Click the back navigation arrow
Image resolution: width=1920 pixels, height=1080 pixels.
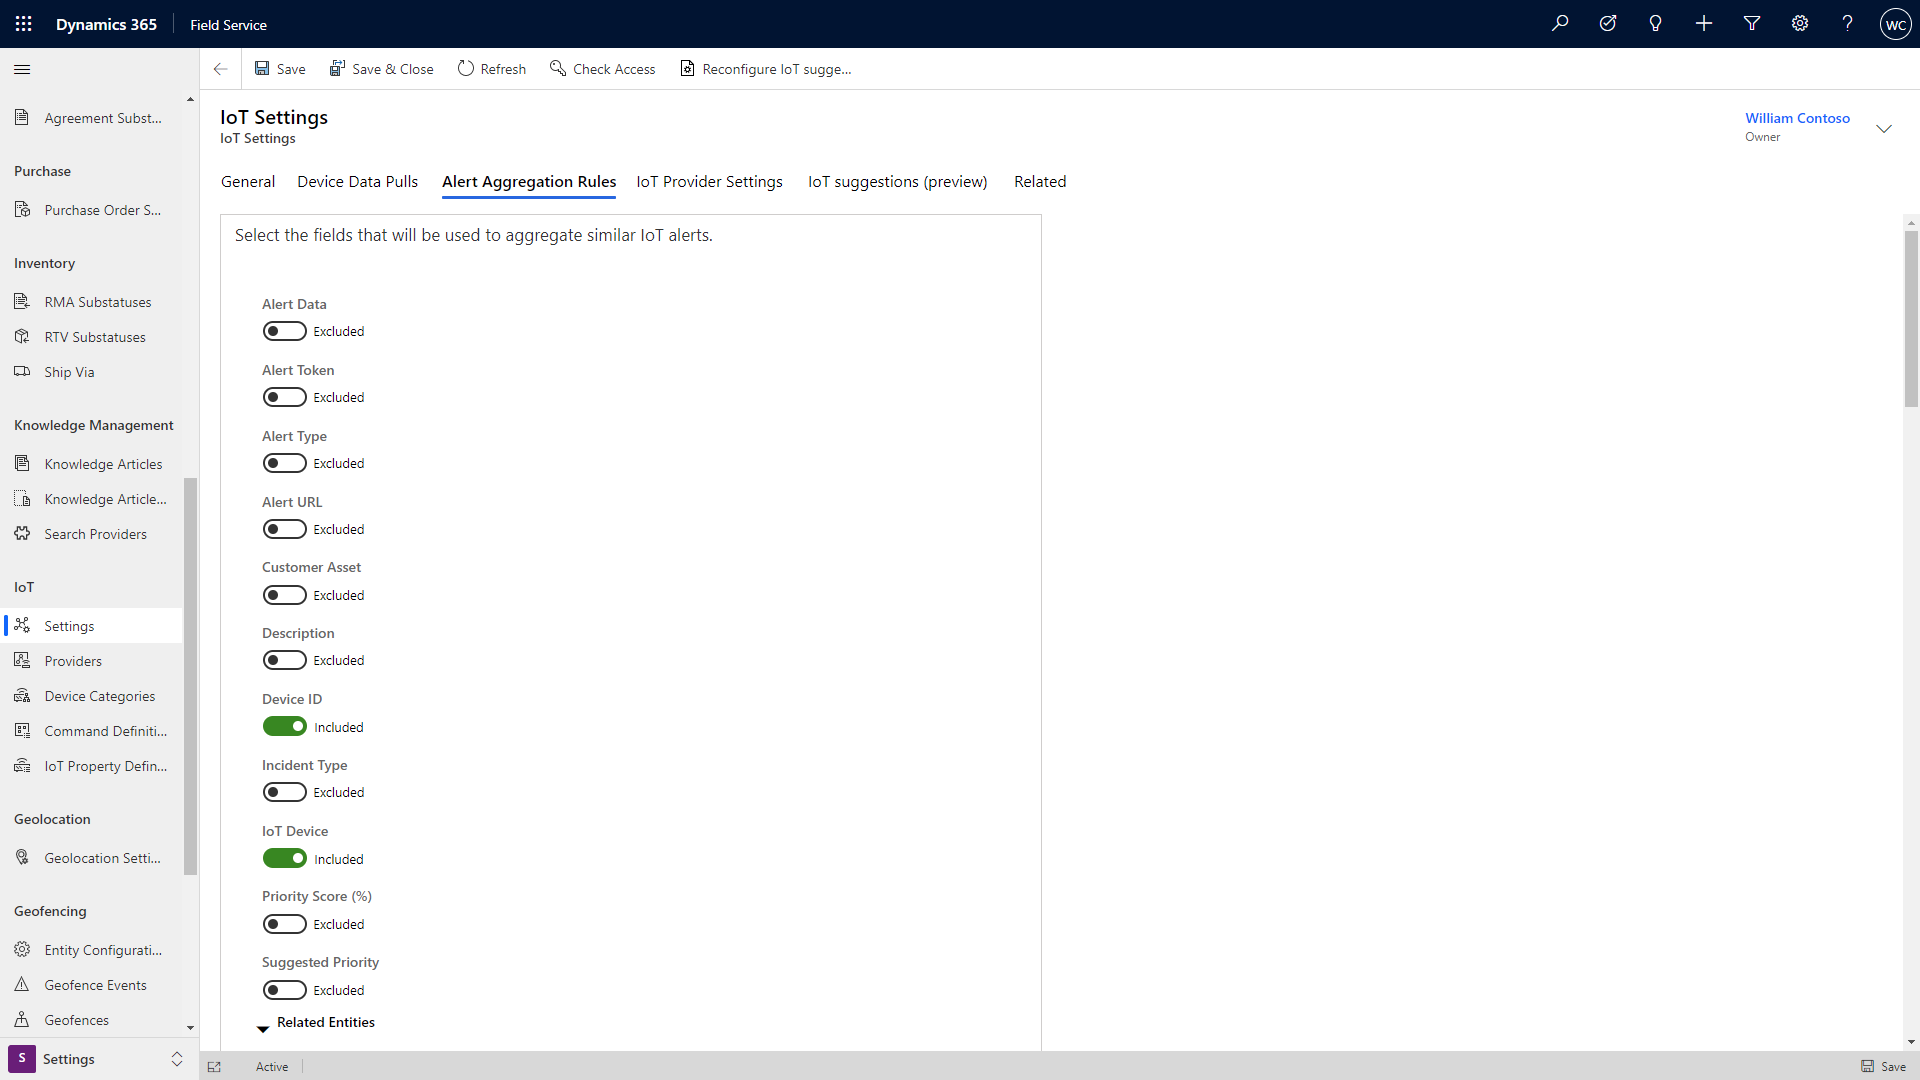[220, 69]
